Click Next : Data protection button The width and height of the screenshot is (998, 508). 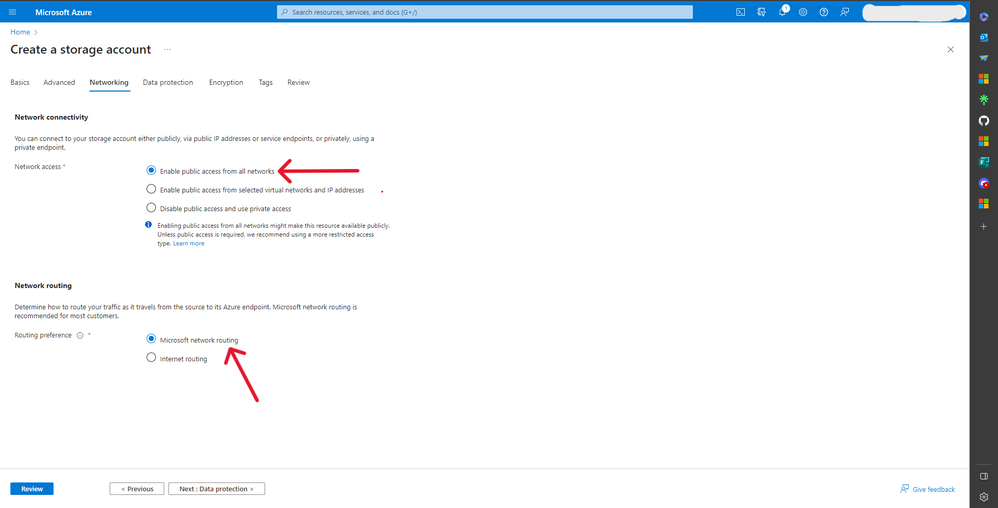coord(216,489)
